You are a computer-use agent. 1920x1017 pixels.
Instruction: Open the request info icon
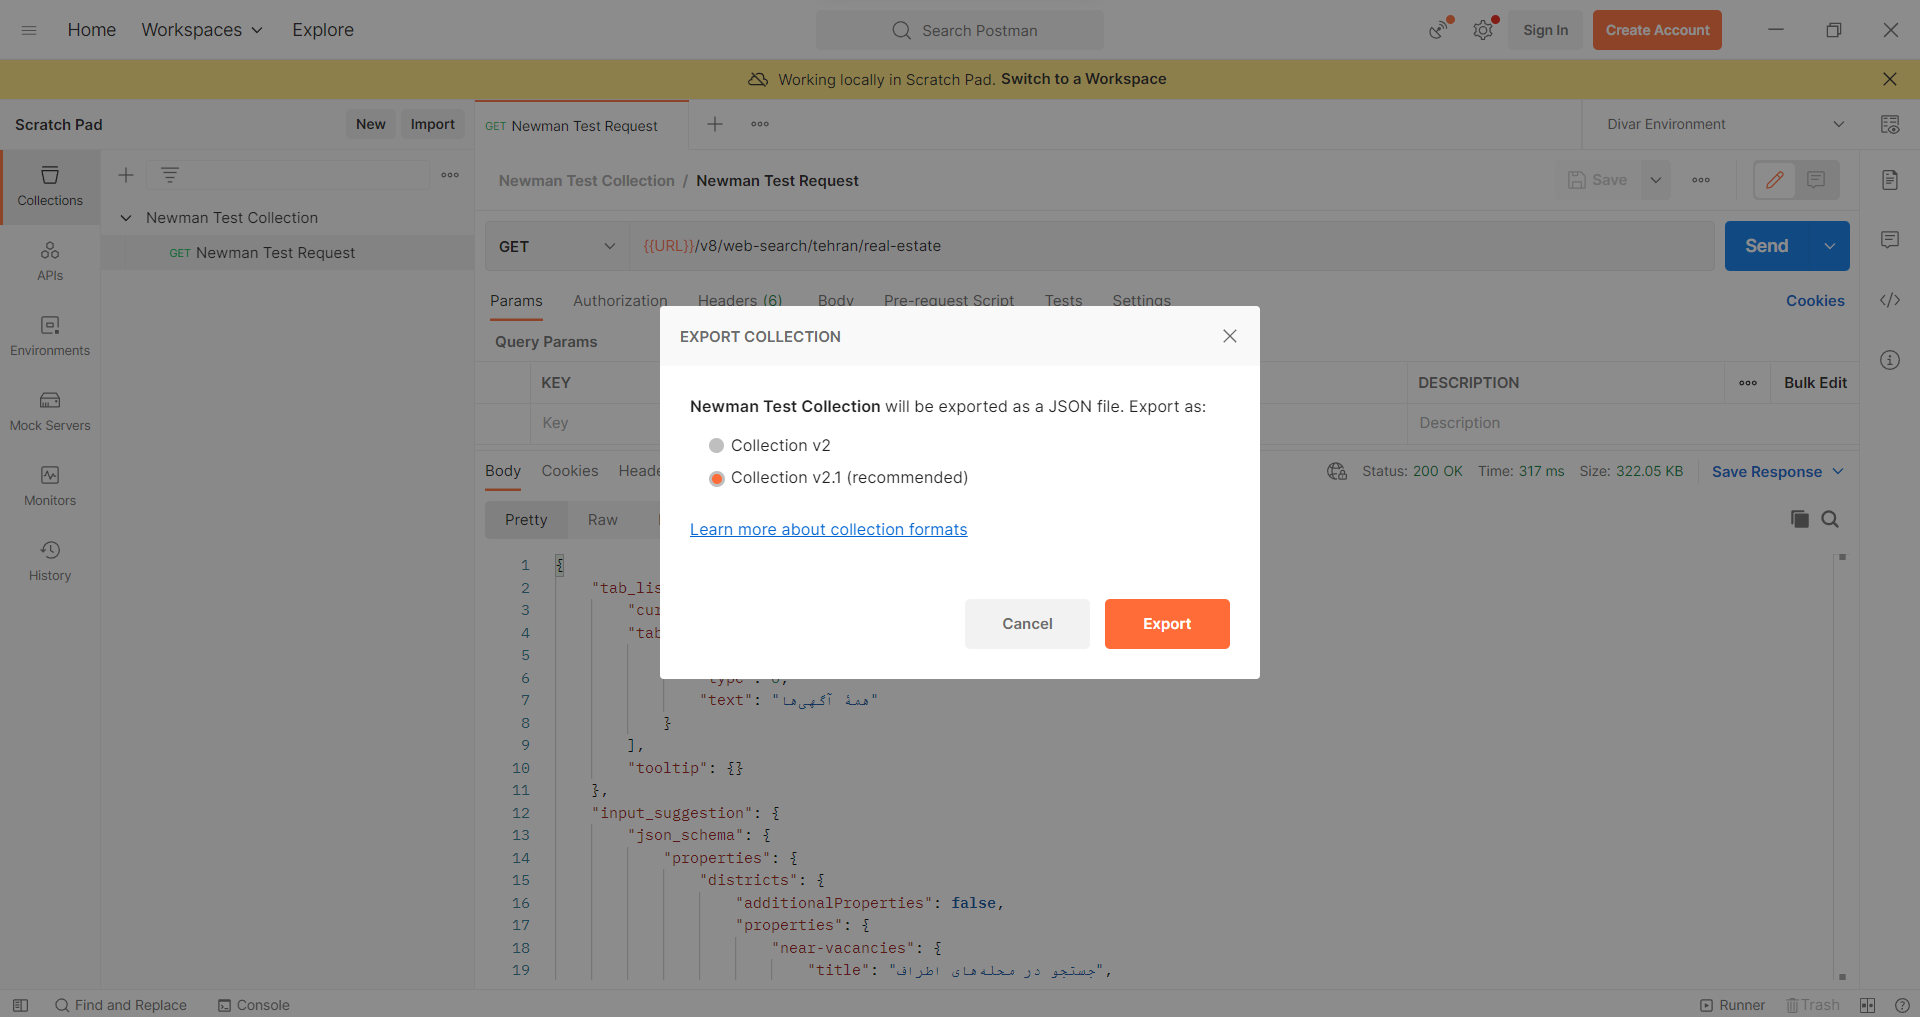1890,360
